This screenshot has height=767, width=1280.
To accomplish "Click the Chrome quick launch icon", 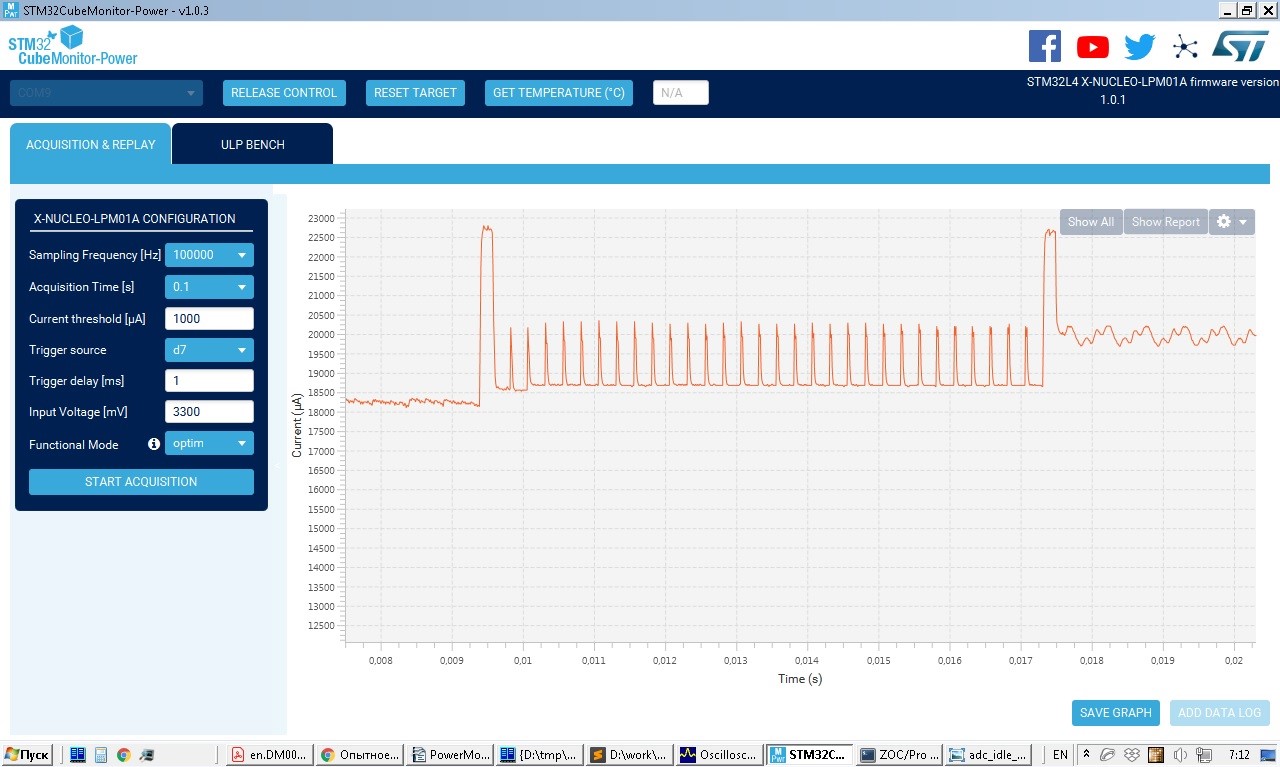I will pyautogui.click(x=124, y=755).
